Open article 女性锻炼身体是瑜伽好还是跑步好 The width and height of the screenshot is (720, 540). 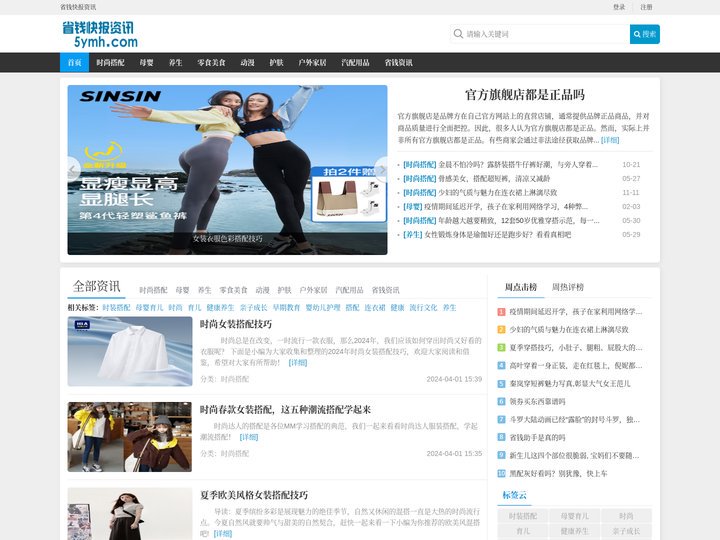tap(498, 235)
